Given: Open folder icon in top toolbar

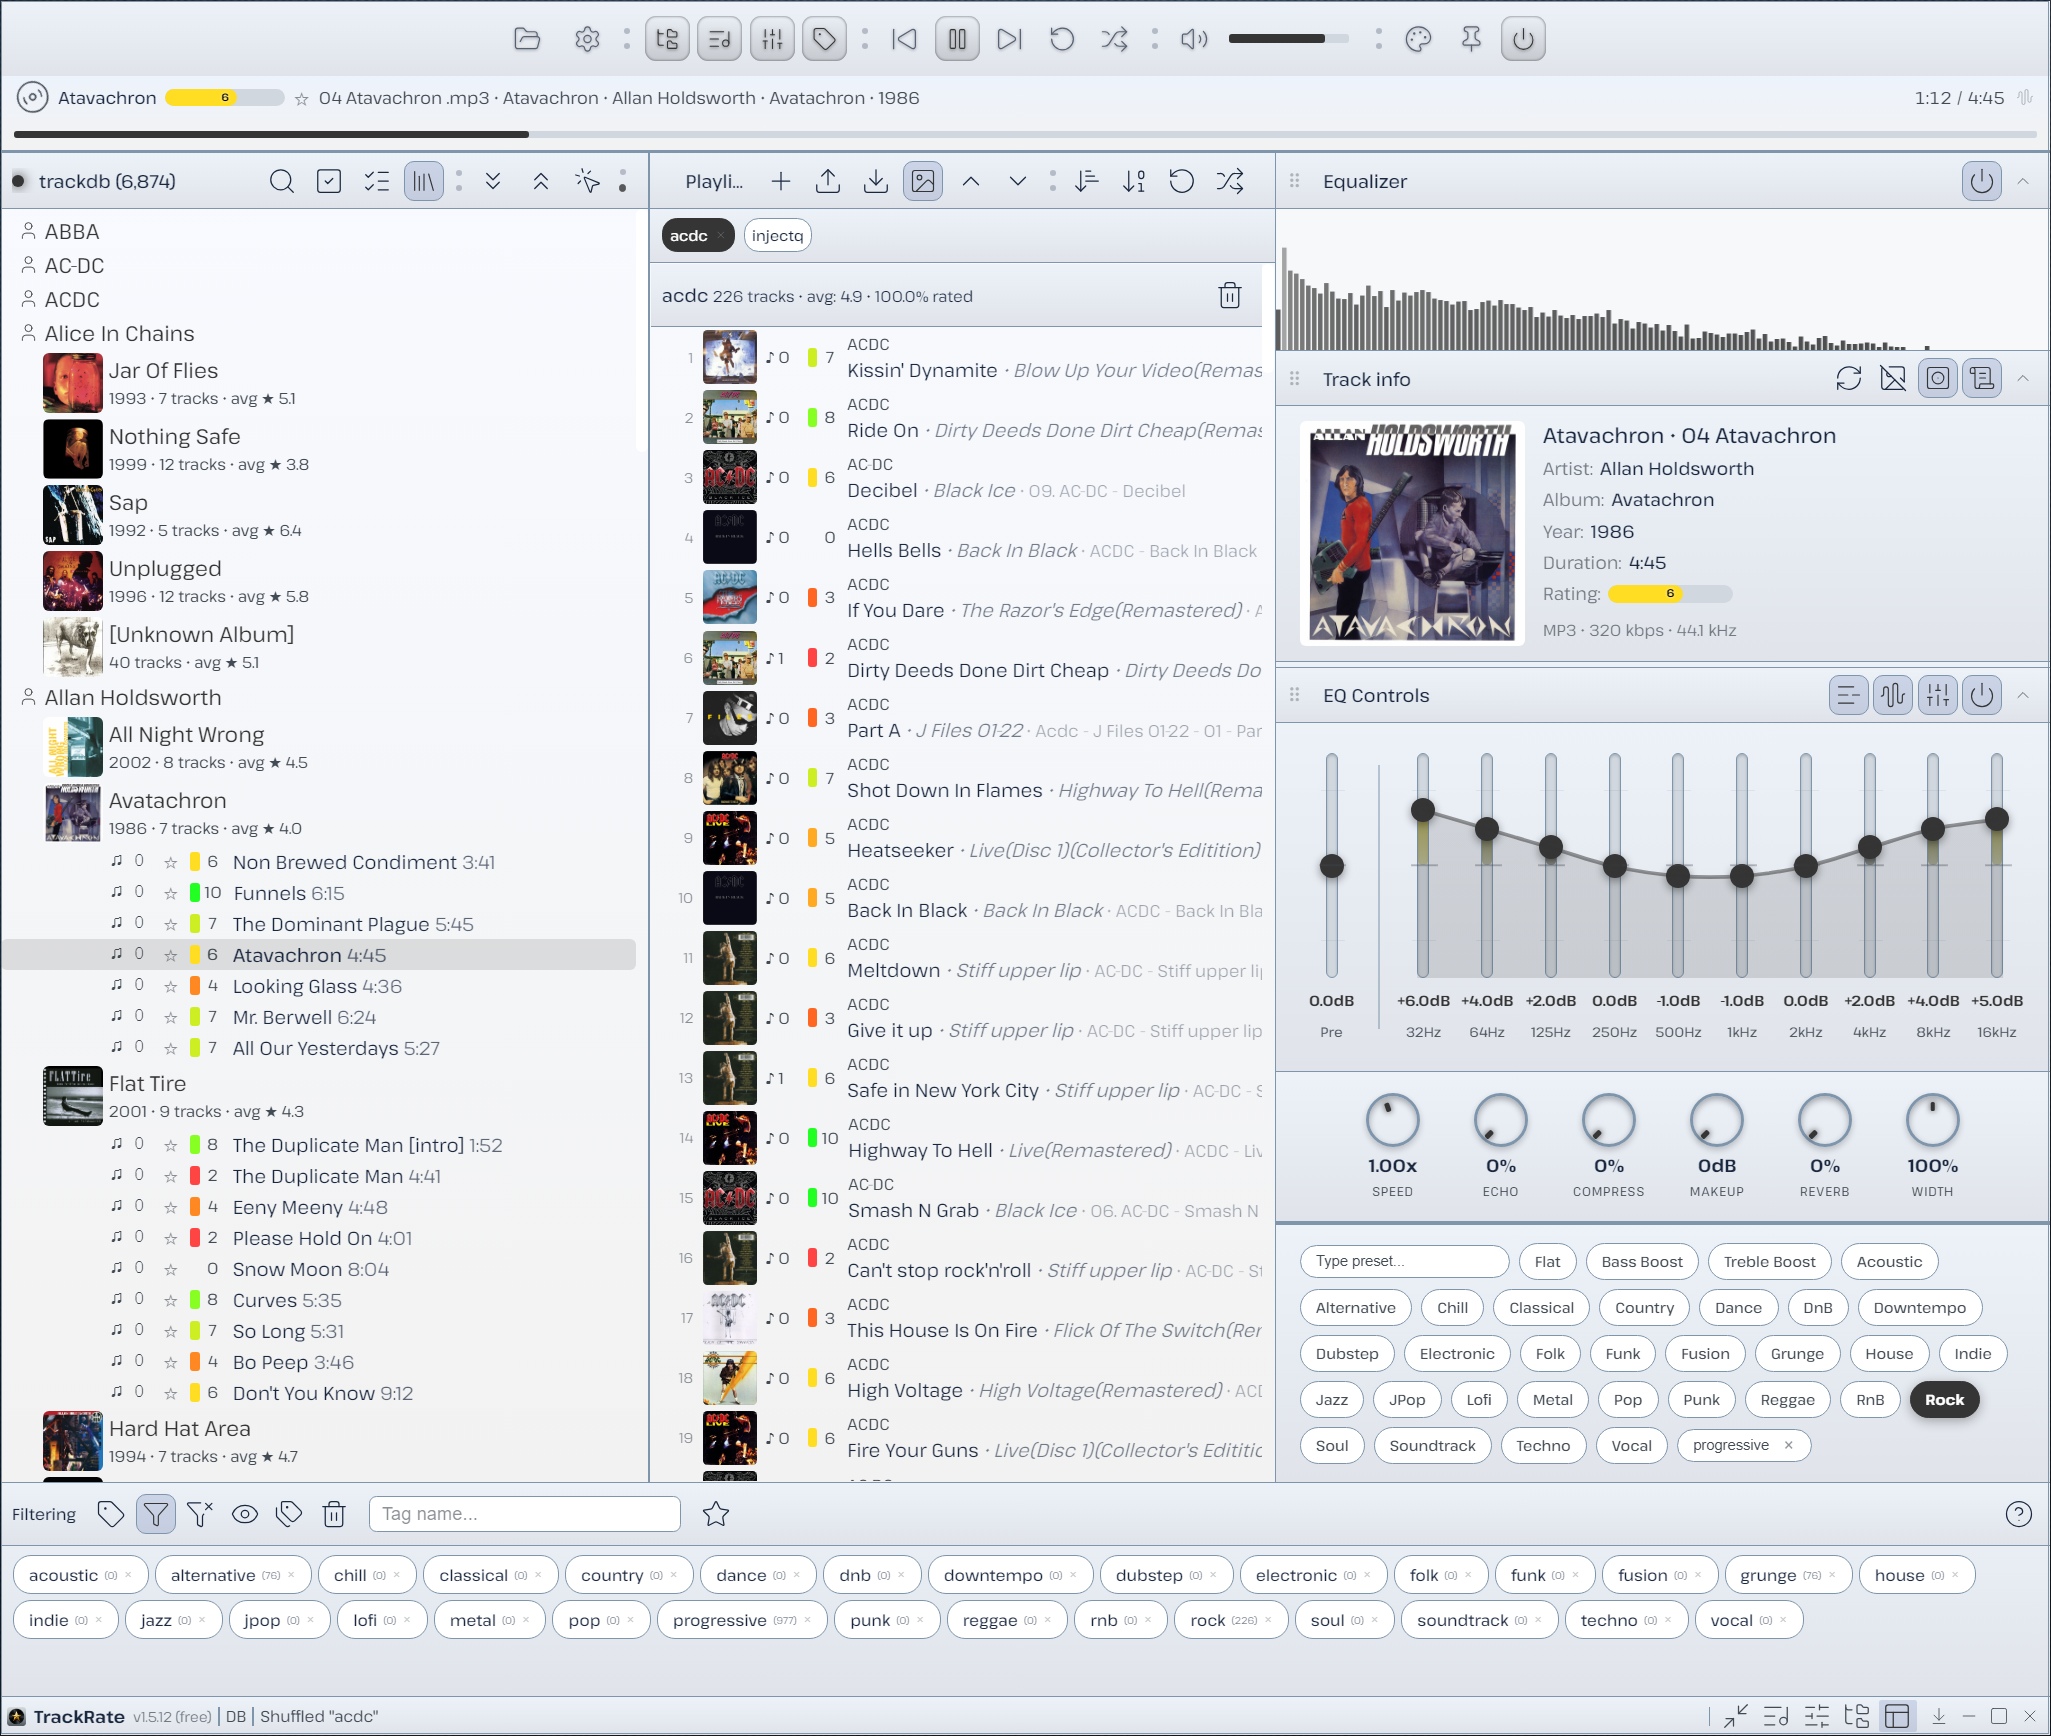Looking at the screenshot, I should pos(527,39).
